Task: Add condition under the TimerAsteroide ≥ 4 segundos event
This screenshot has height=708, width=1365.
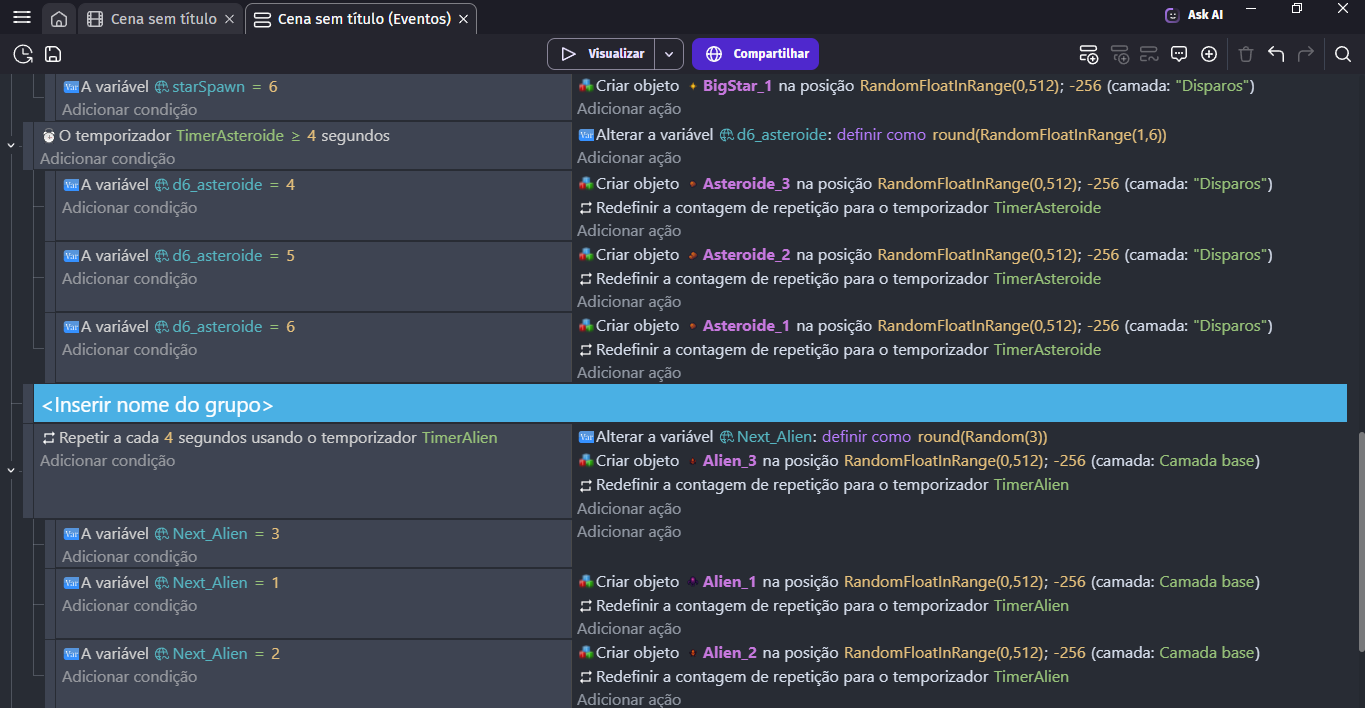Action: [x=108, y=159]
